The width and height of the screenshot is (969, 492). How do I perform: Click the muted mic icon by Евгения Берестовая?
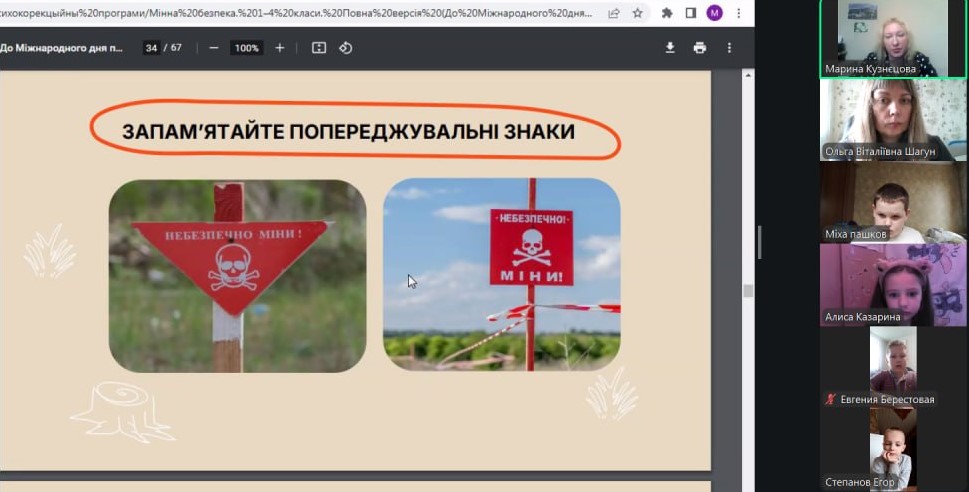829,399
